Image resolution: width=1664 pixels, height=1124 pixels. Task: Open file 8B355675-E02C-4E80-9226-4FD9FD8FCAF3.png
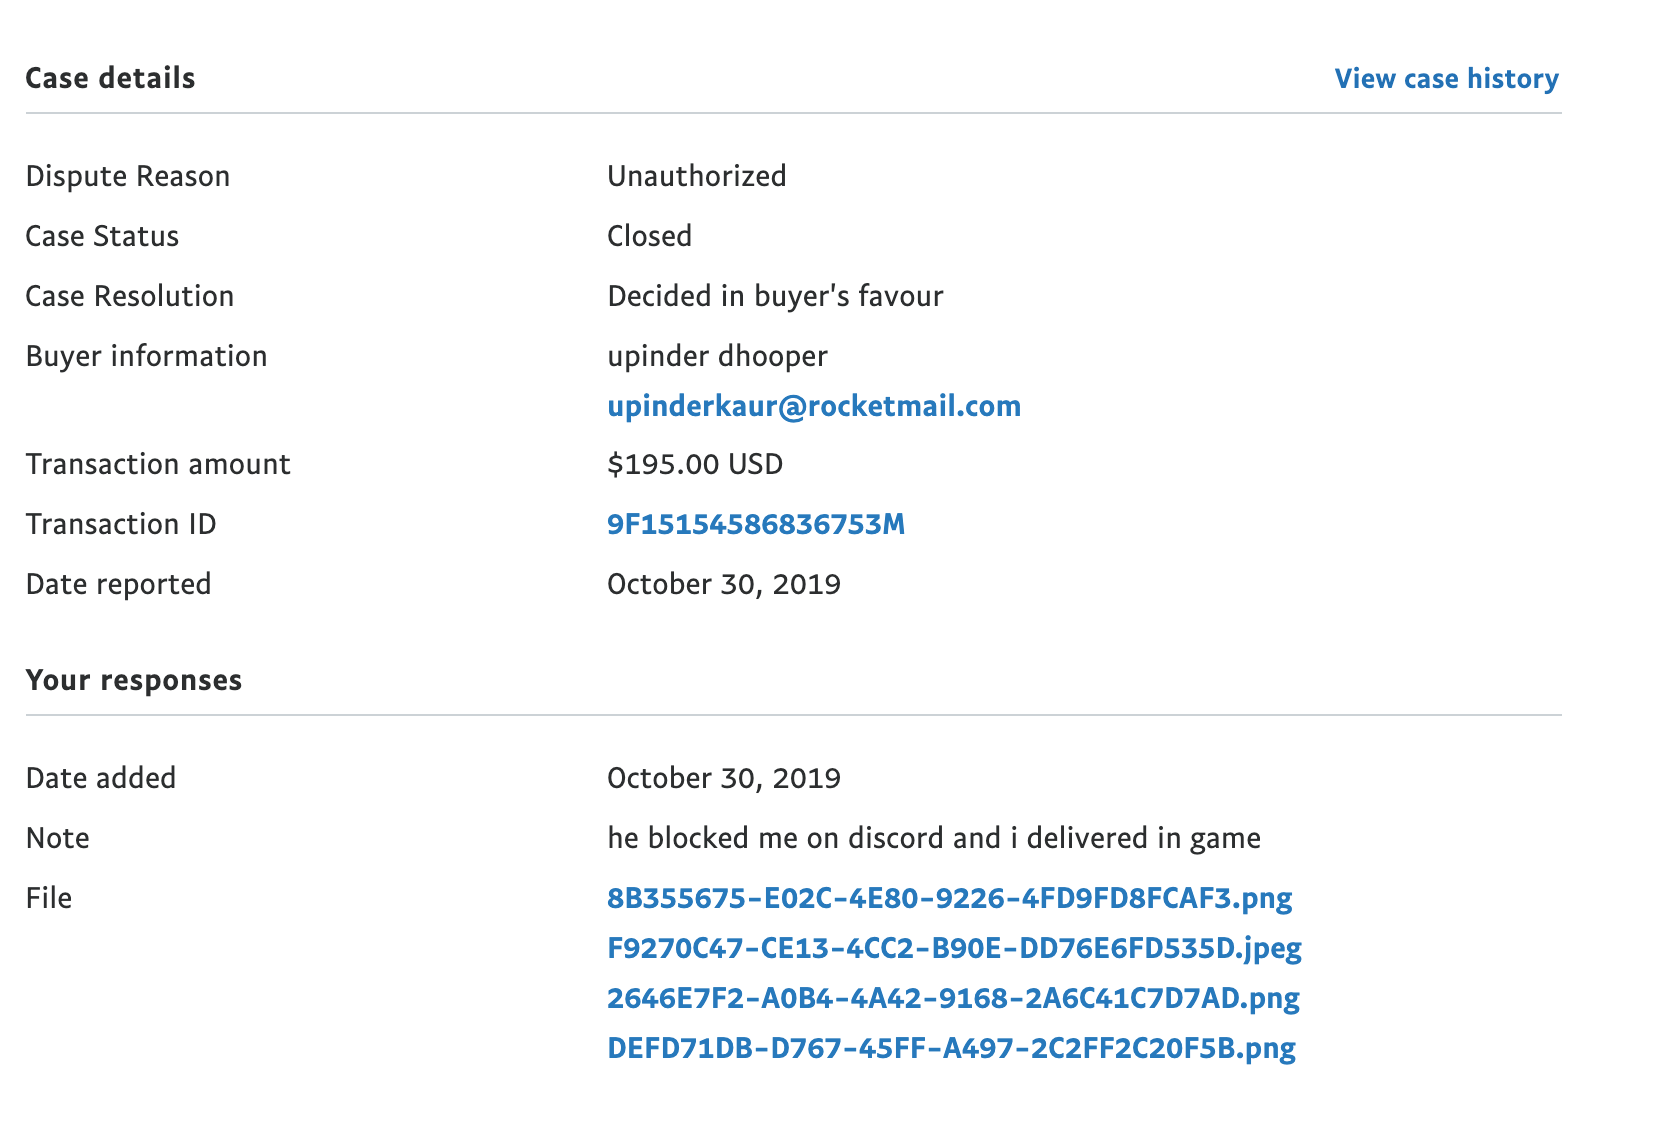(949, 898)
